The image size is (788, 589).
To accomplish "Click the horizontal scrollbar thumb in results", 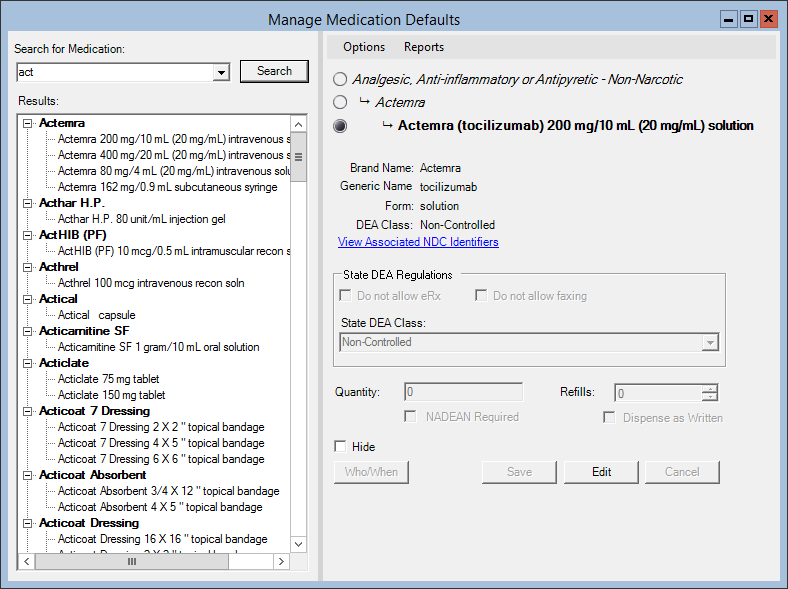I will pyautogui.click(x=132, y=561).
